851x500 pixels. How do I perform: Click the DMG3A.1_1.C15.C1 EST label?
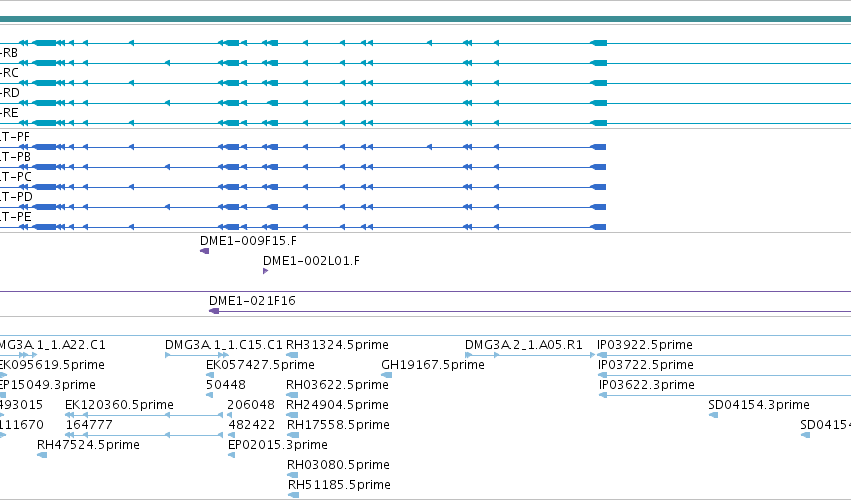(x=224, y=345)
